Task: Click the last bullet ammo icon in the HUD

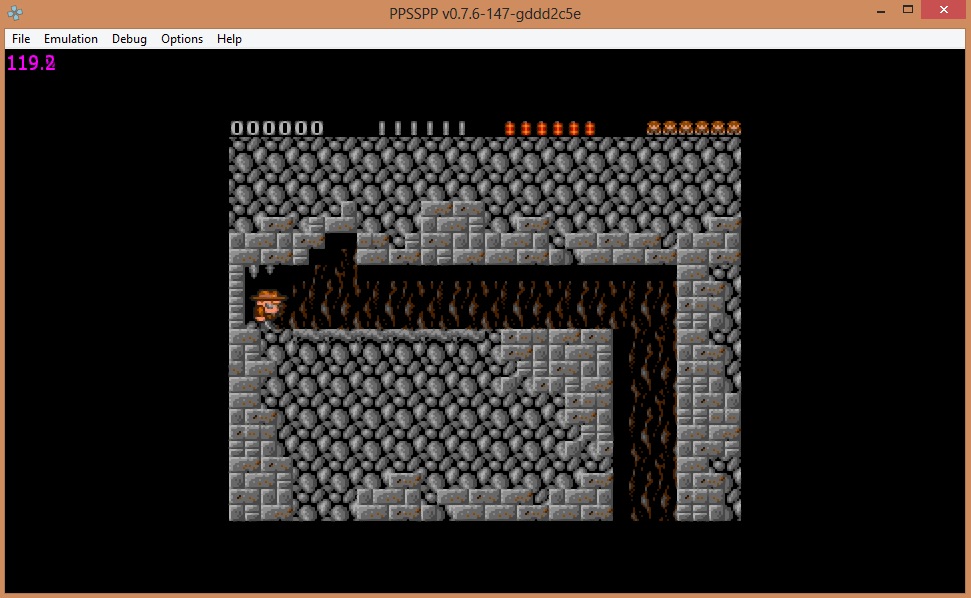Action: (462, 128)
